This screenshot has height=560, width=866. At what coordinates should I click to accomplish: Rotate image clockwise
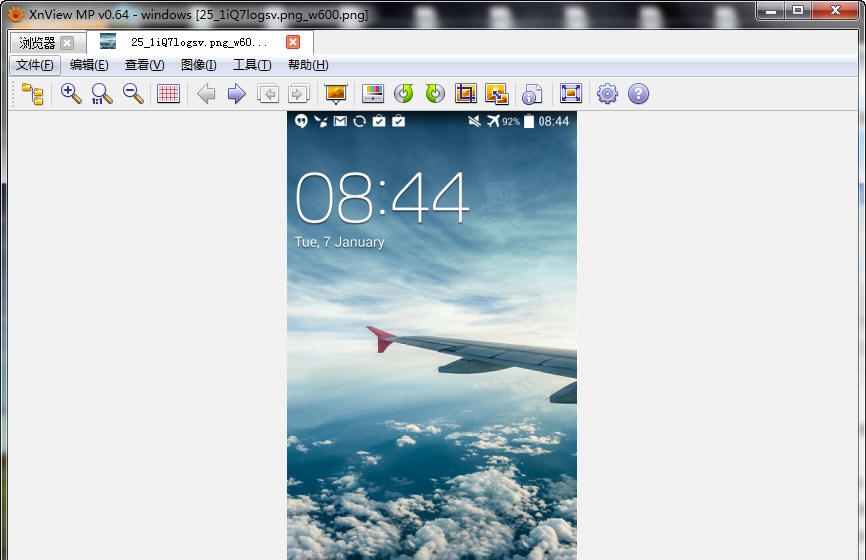coord(435,94)
